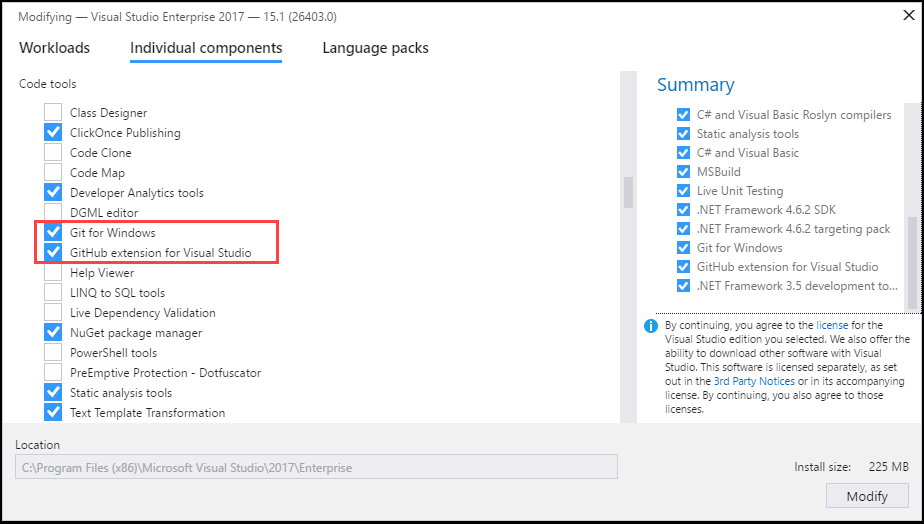Uncheck NuGet package manager
Viewport: 924px width, 524px height.
(53, 333)
